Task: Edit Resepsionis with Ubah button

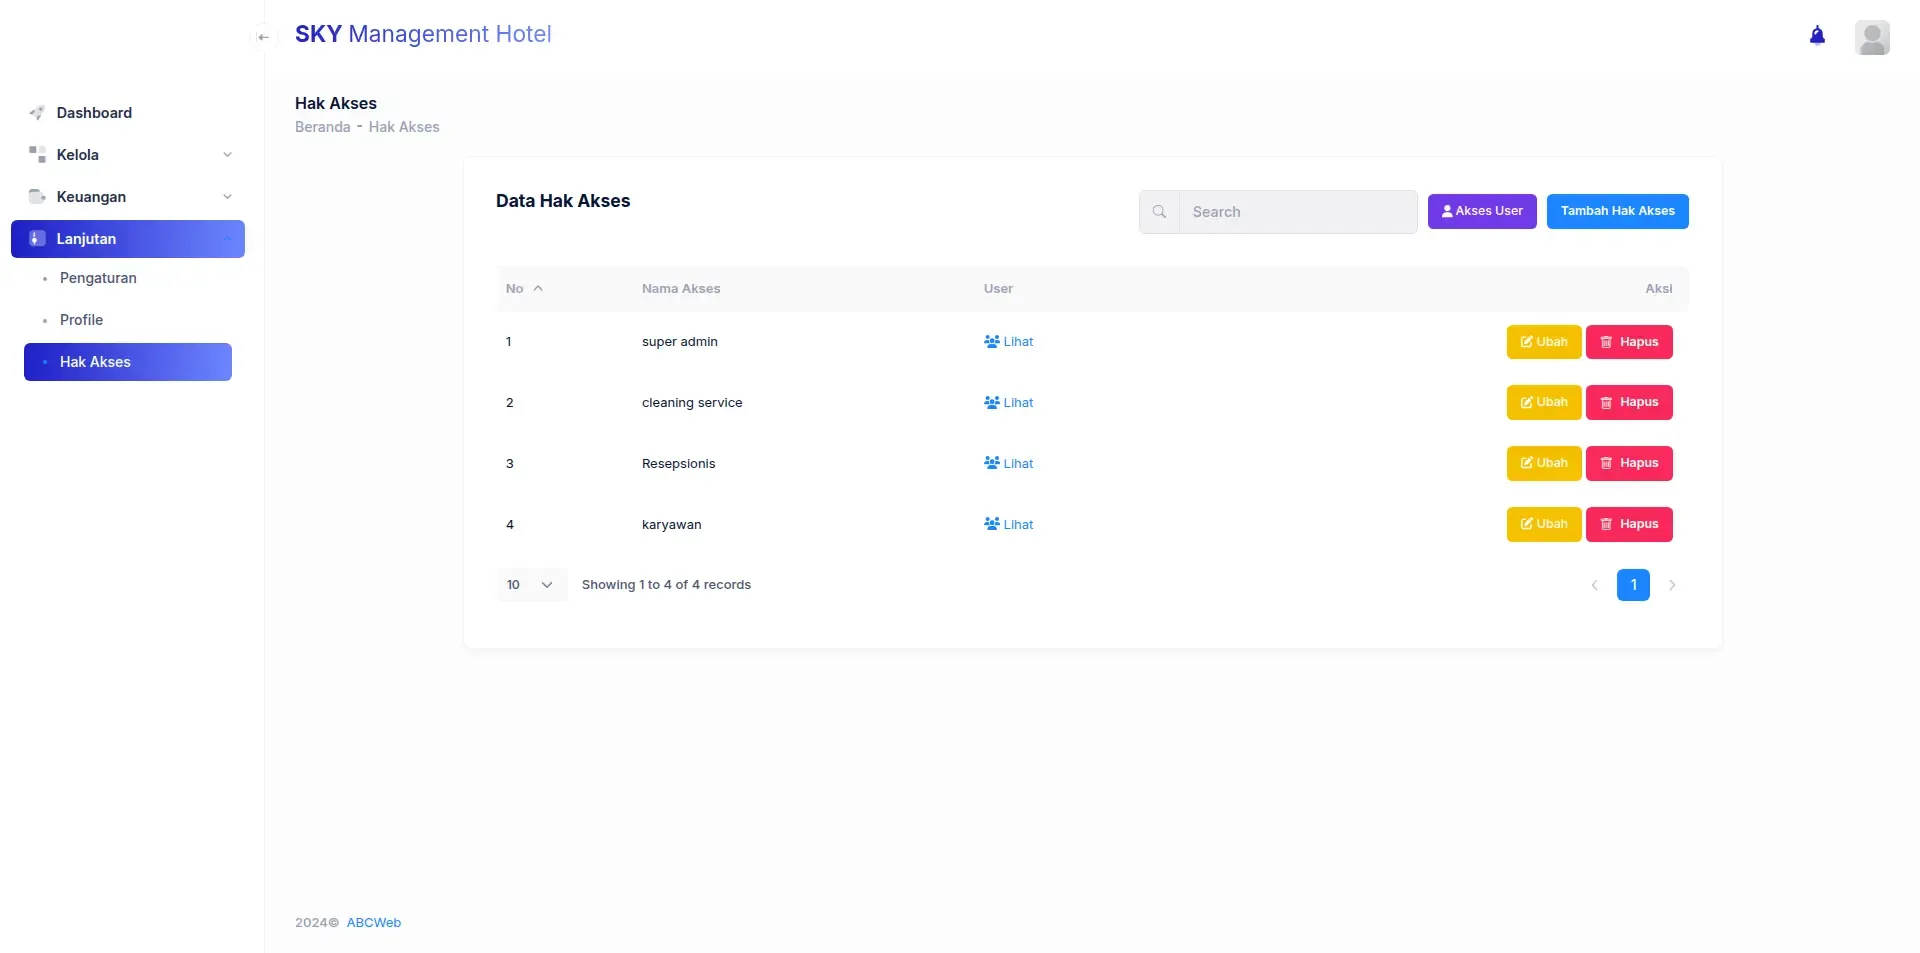Action: pyautogui.click(x=1544, y=464)
